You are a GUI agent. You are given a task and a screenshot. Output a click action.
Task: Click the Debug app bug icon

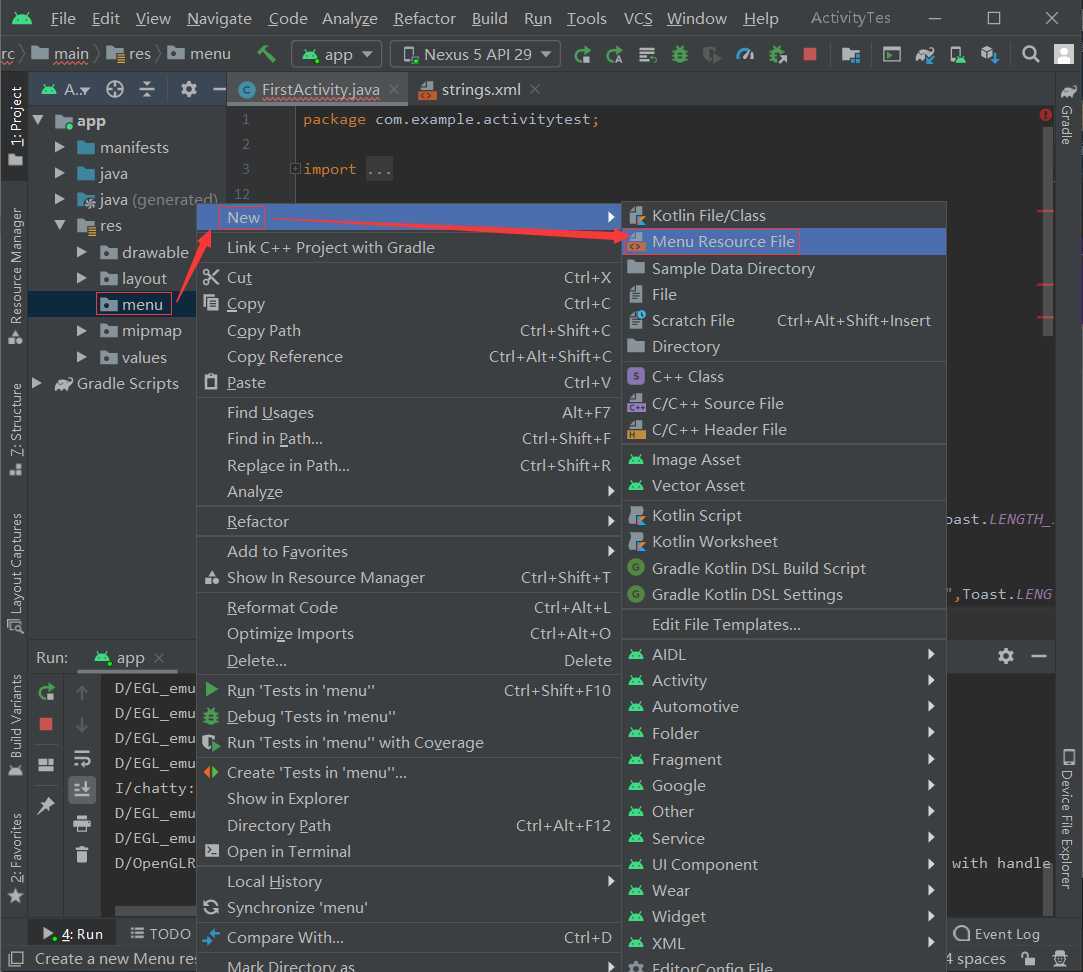point(680,54)
